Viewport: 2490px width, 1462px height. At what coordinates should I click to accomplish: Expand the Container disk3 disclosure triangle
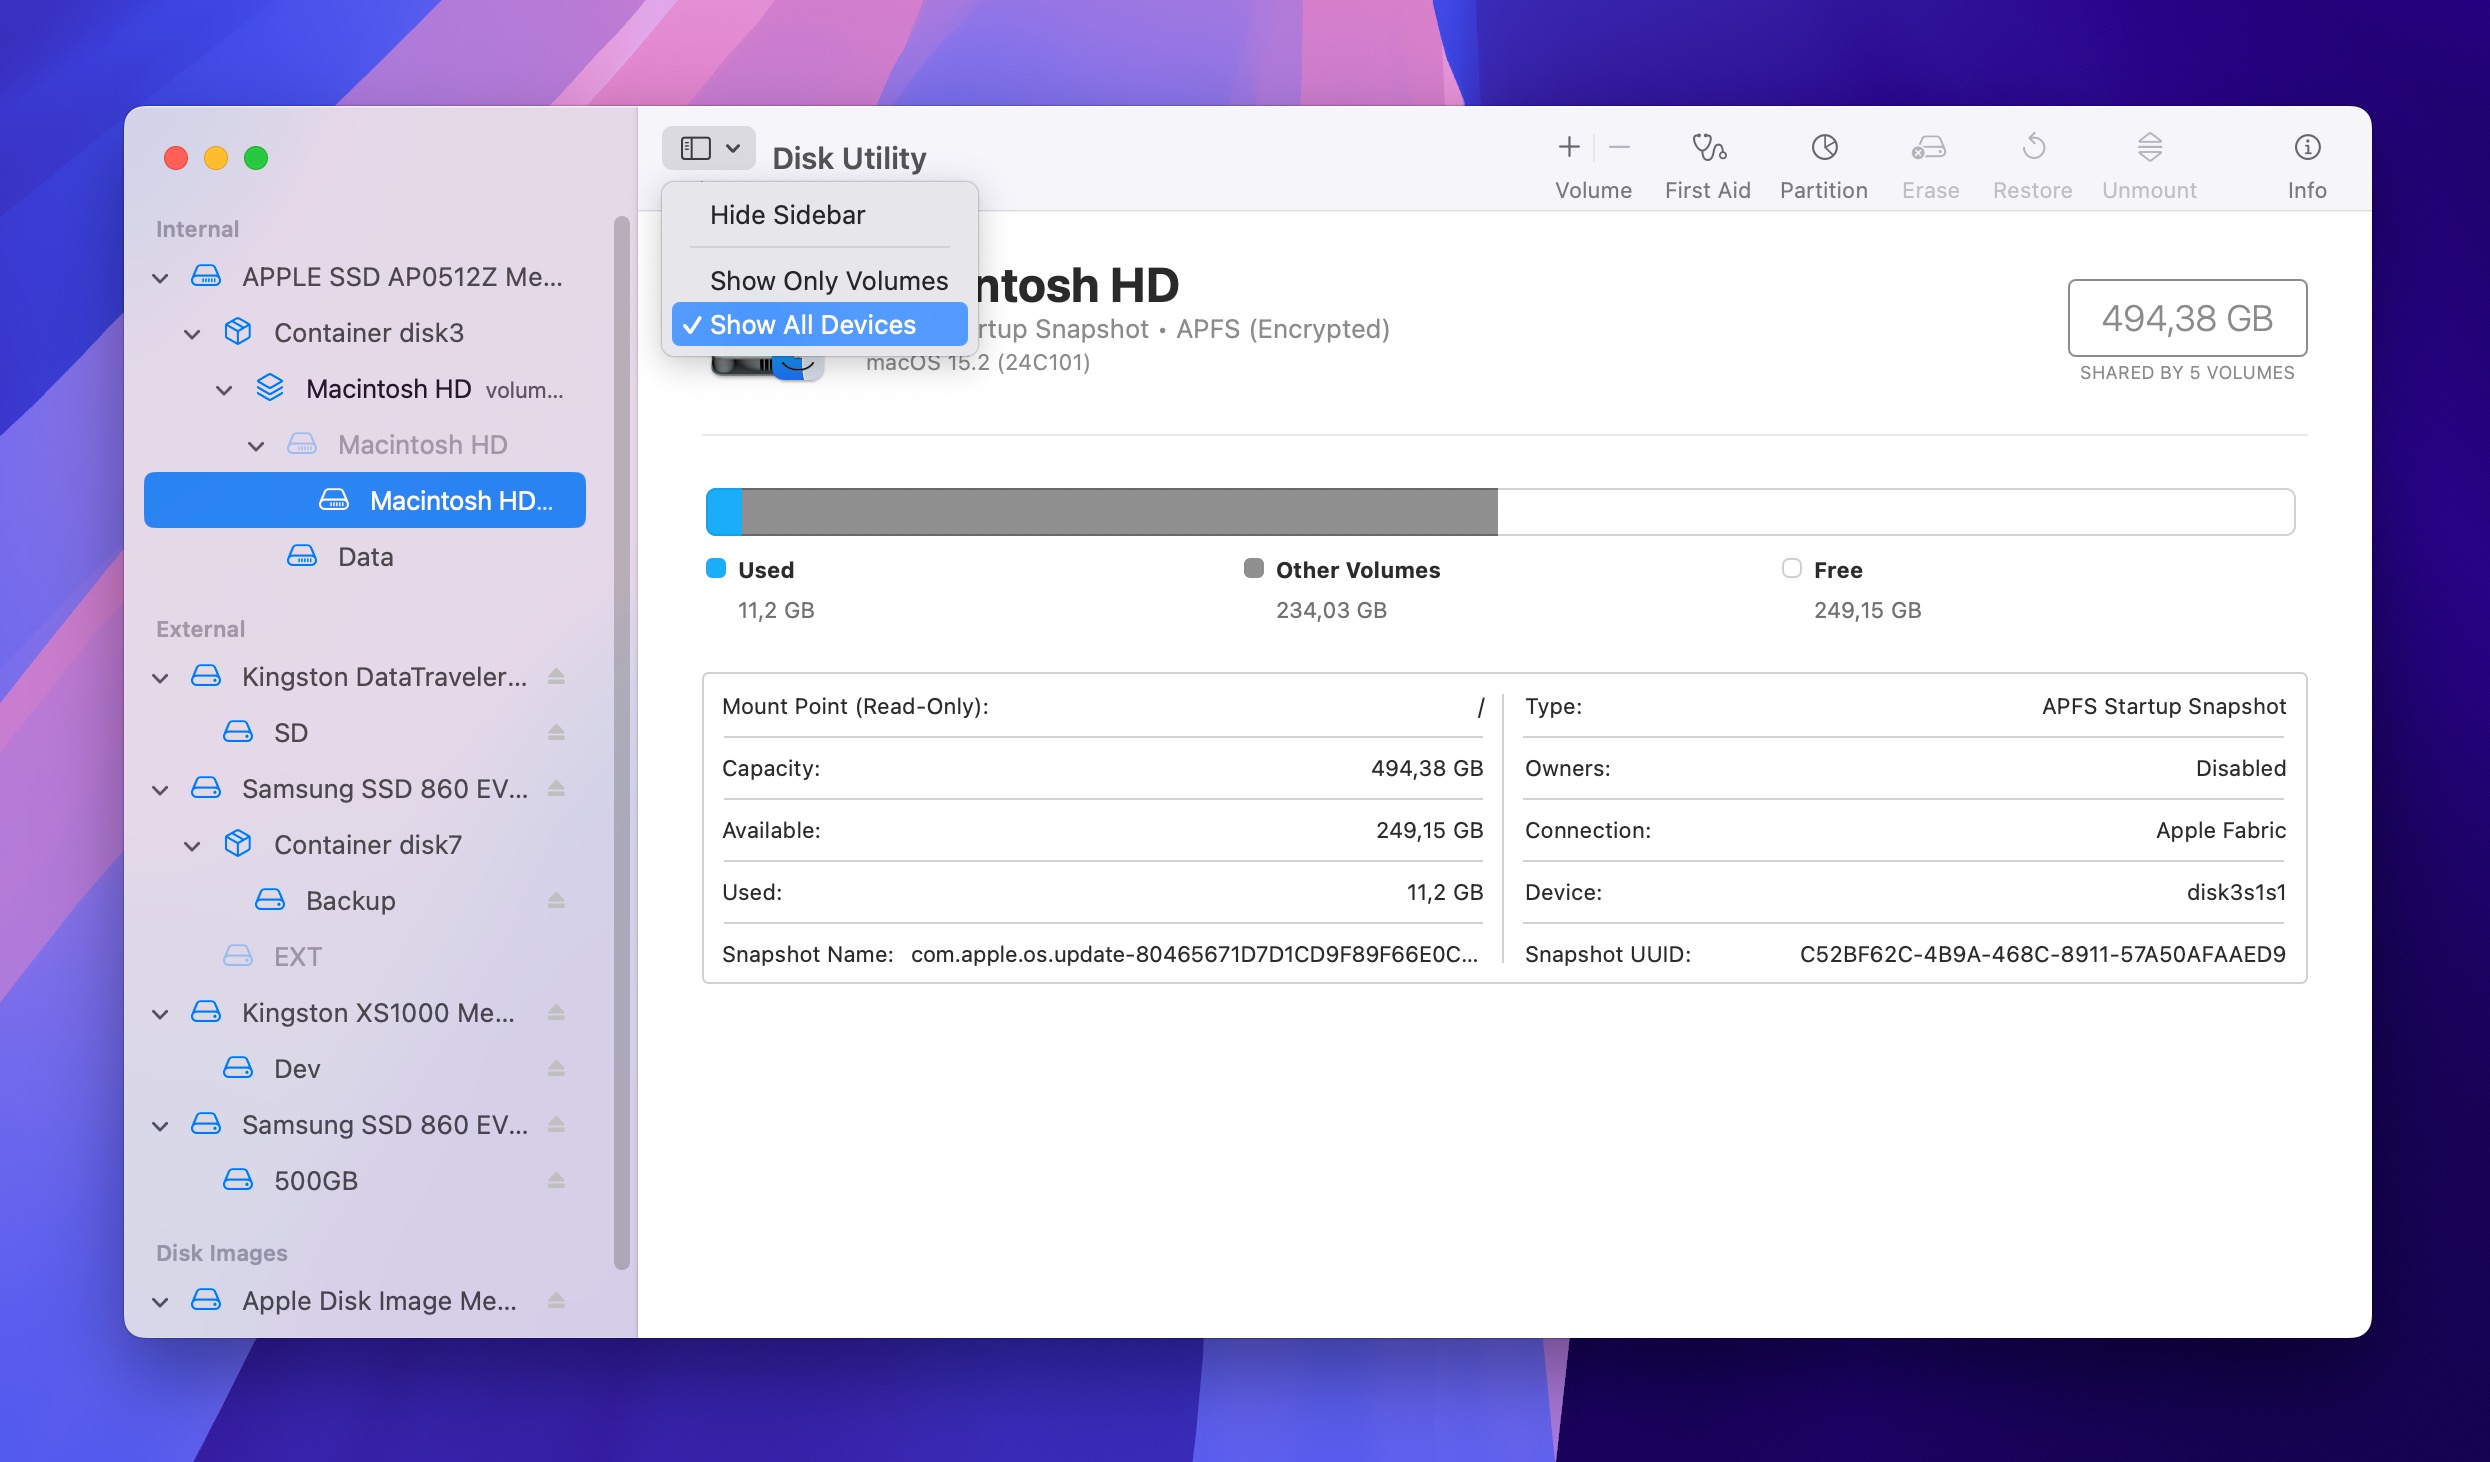(x=193, y=332)
